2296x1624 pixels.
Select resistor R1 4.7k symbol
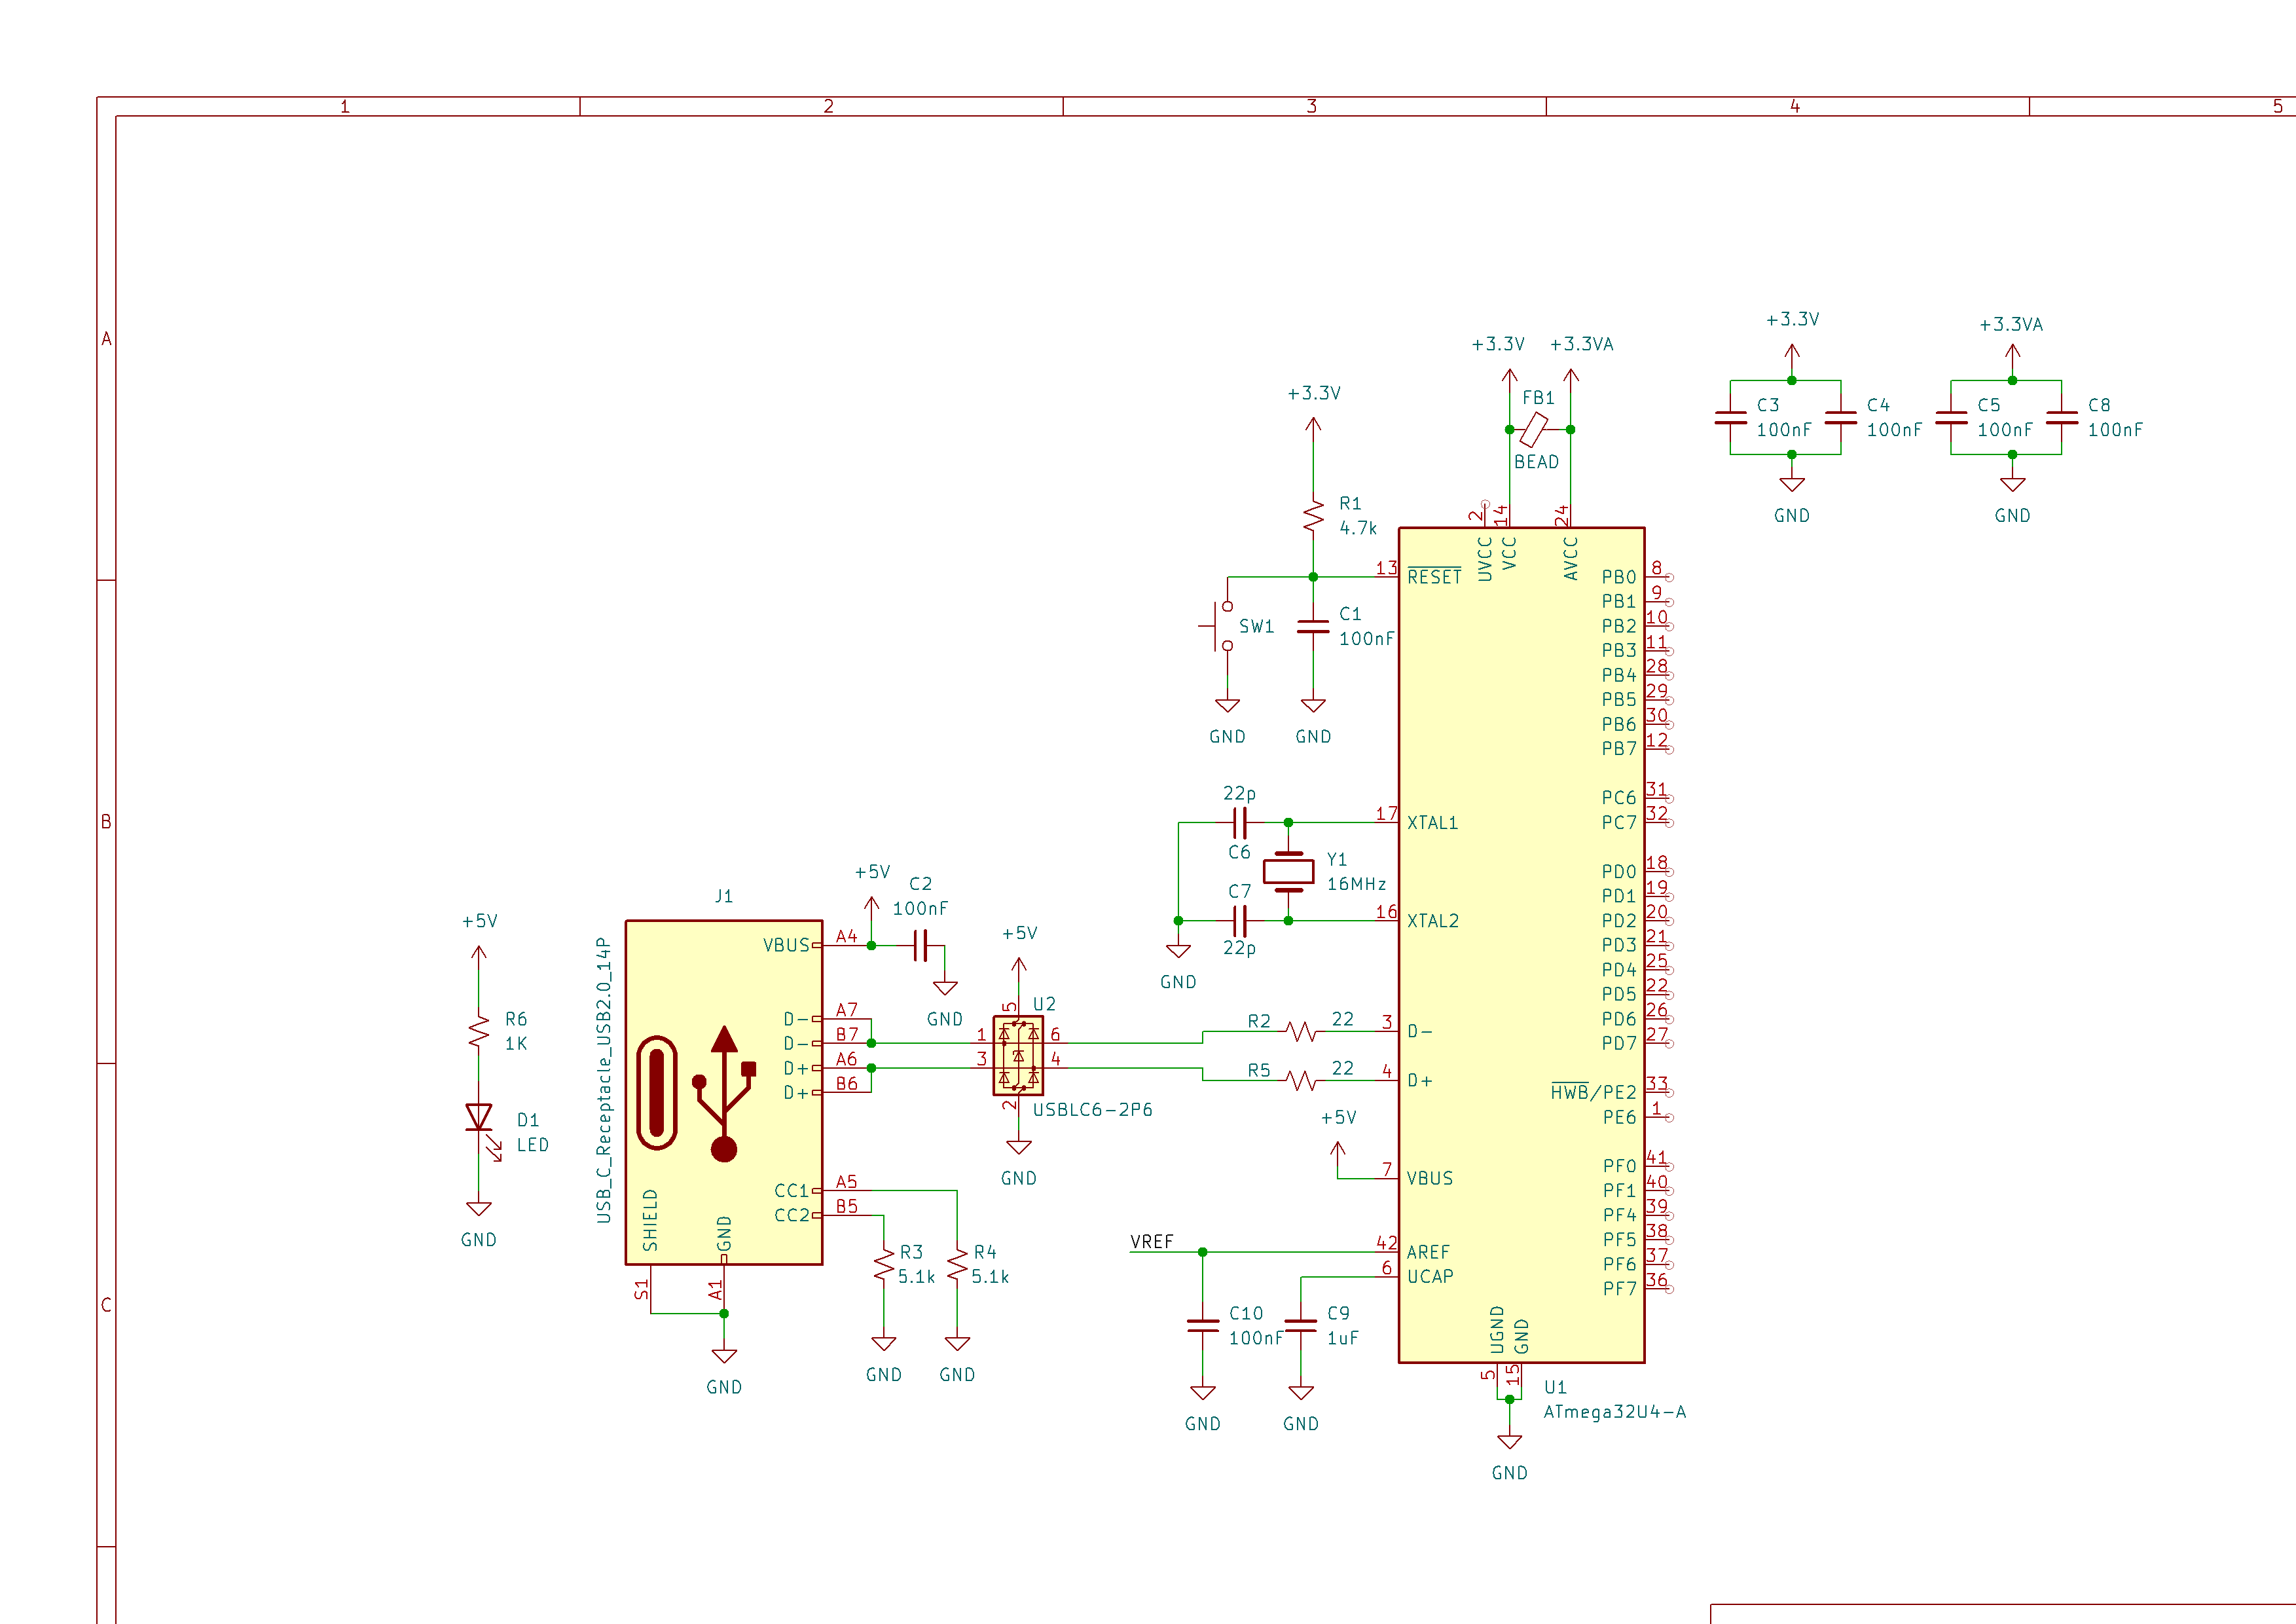click(x=1313, y=516)
